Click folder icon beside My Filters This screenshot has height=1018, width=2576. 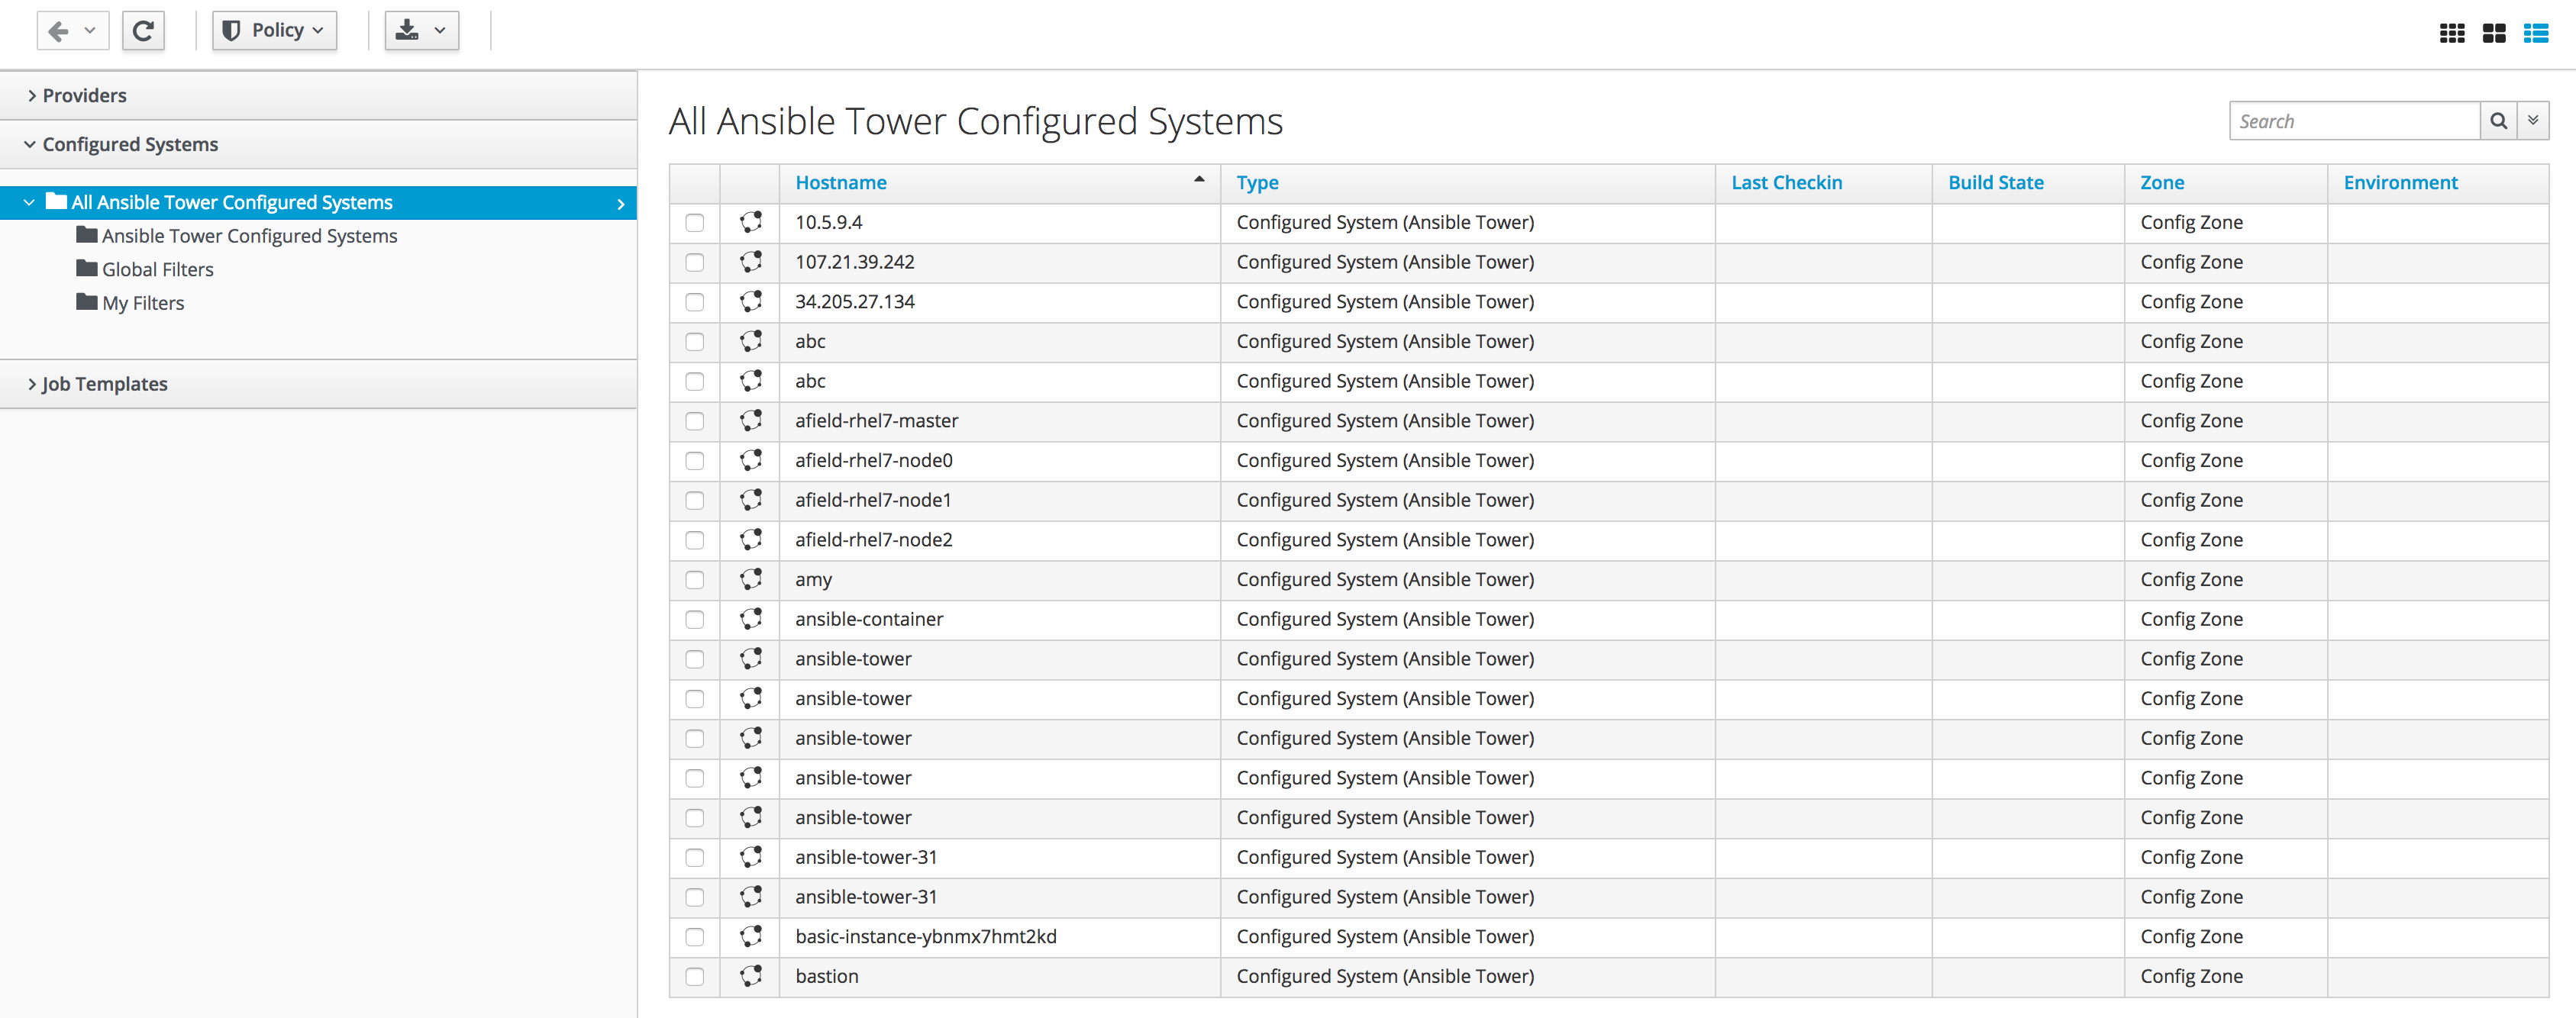87,302
